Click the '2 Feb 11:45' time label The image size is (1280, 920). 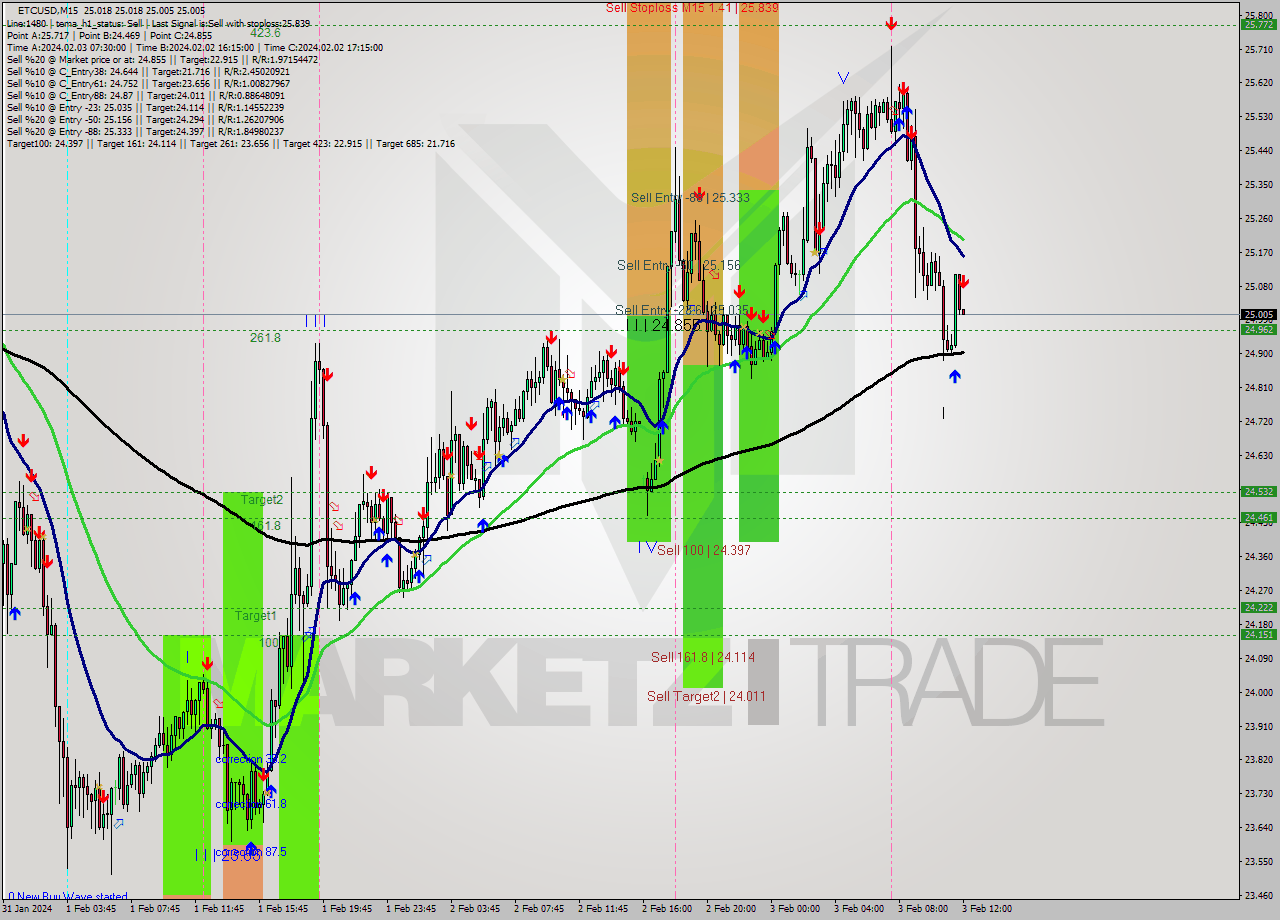603,909
